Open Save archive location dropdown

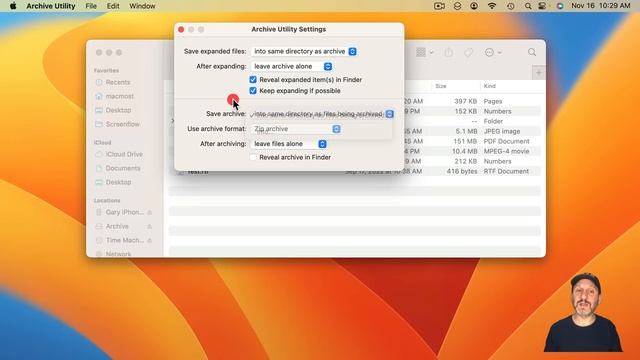pyautogui.click(x=322, y=114)
